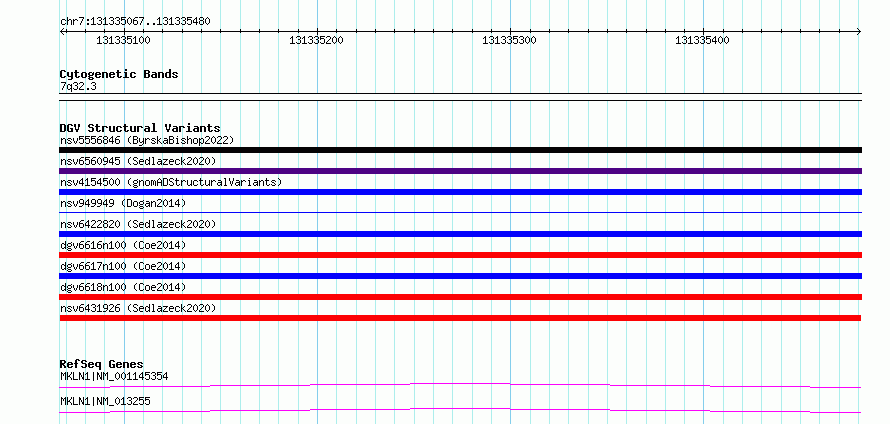Click the red bar under nsv6431926
The width and height of the screenshot is (890, 424).
tap(460, 318)
